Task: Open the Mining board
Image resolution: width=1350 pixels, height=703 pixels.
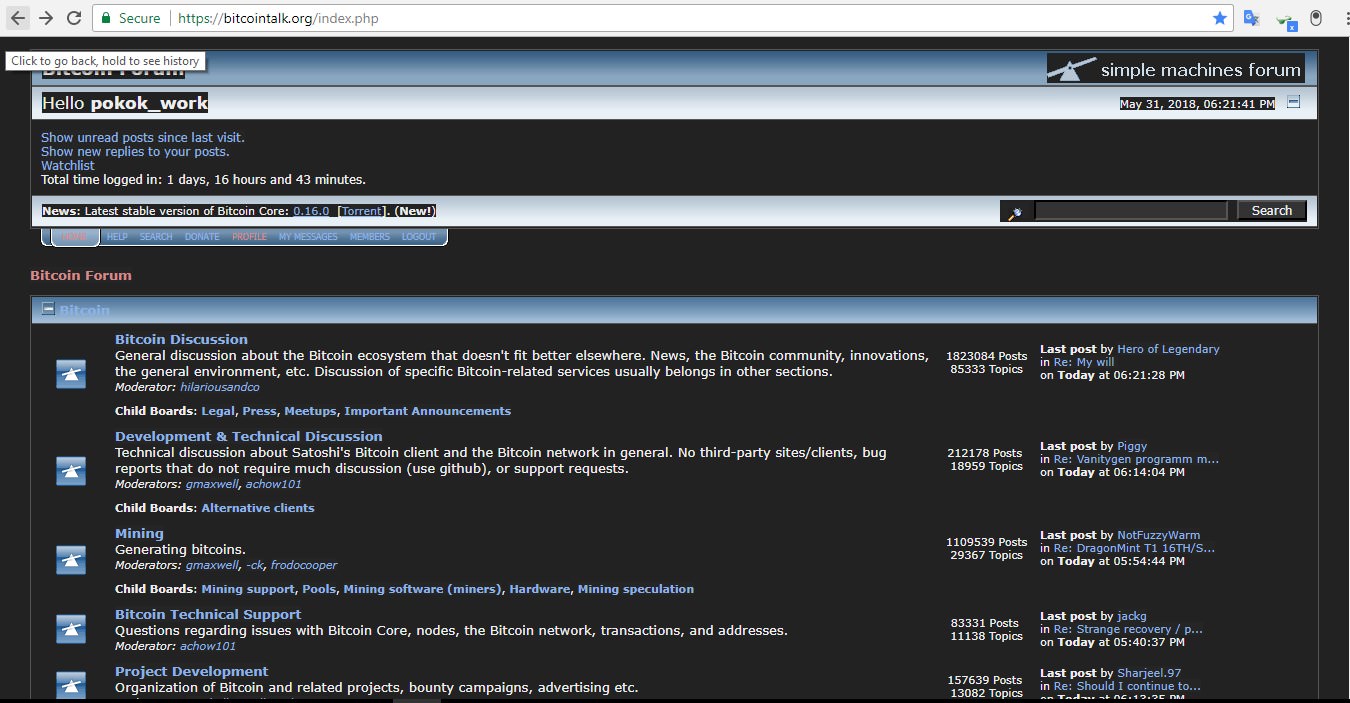Action: coord(139,533)
